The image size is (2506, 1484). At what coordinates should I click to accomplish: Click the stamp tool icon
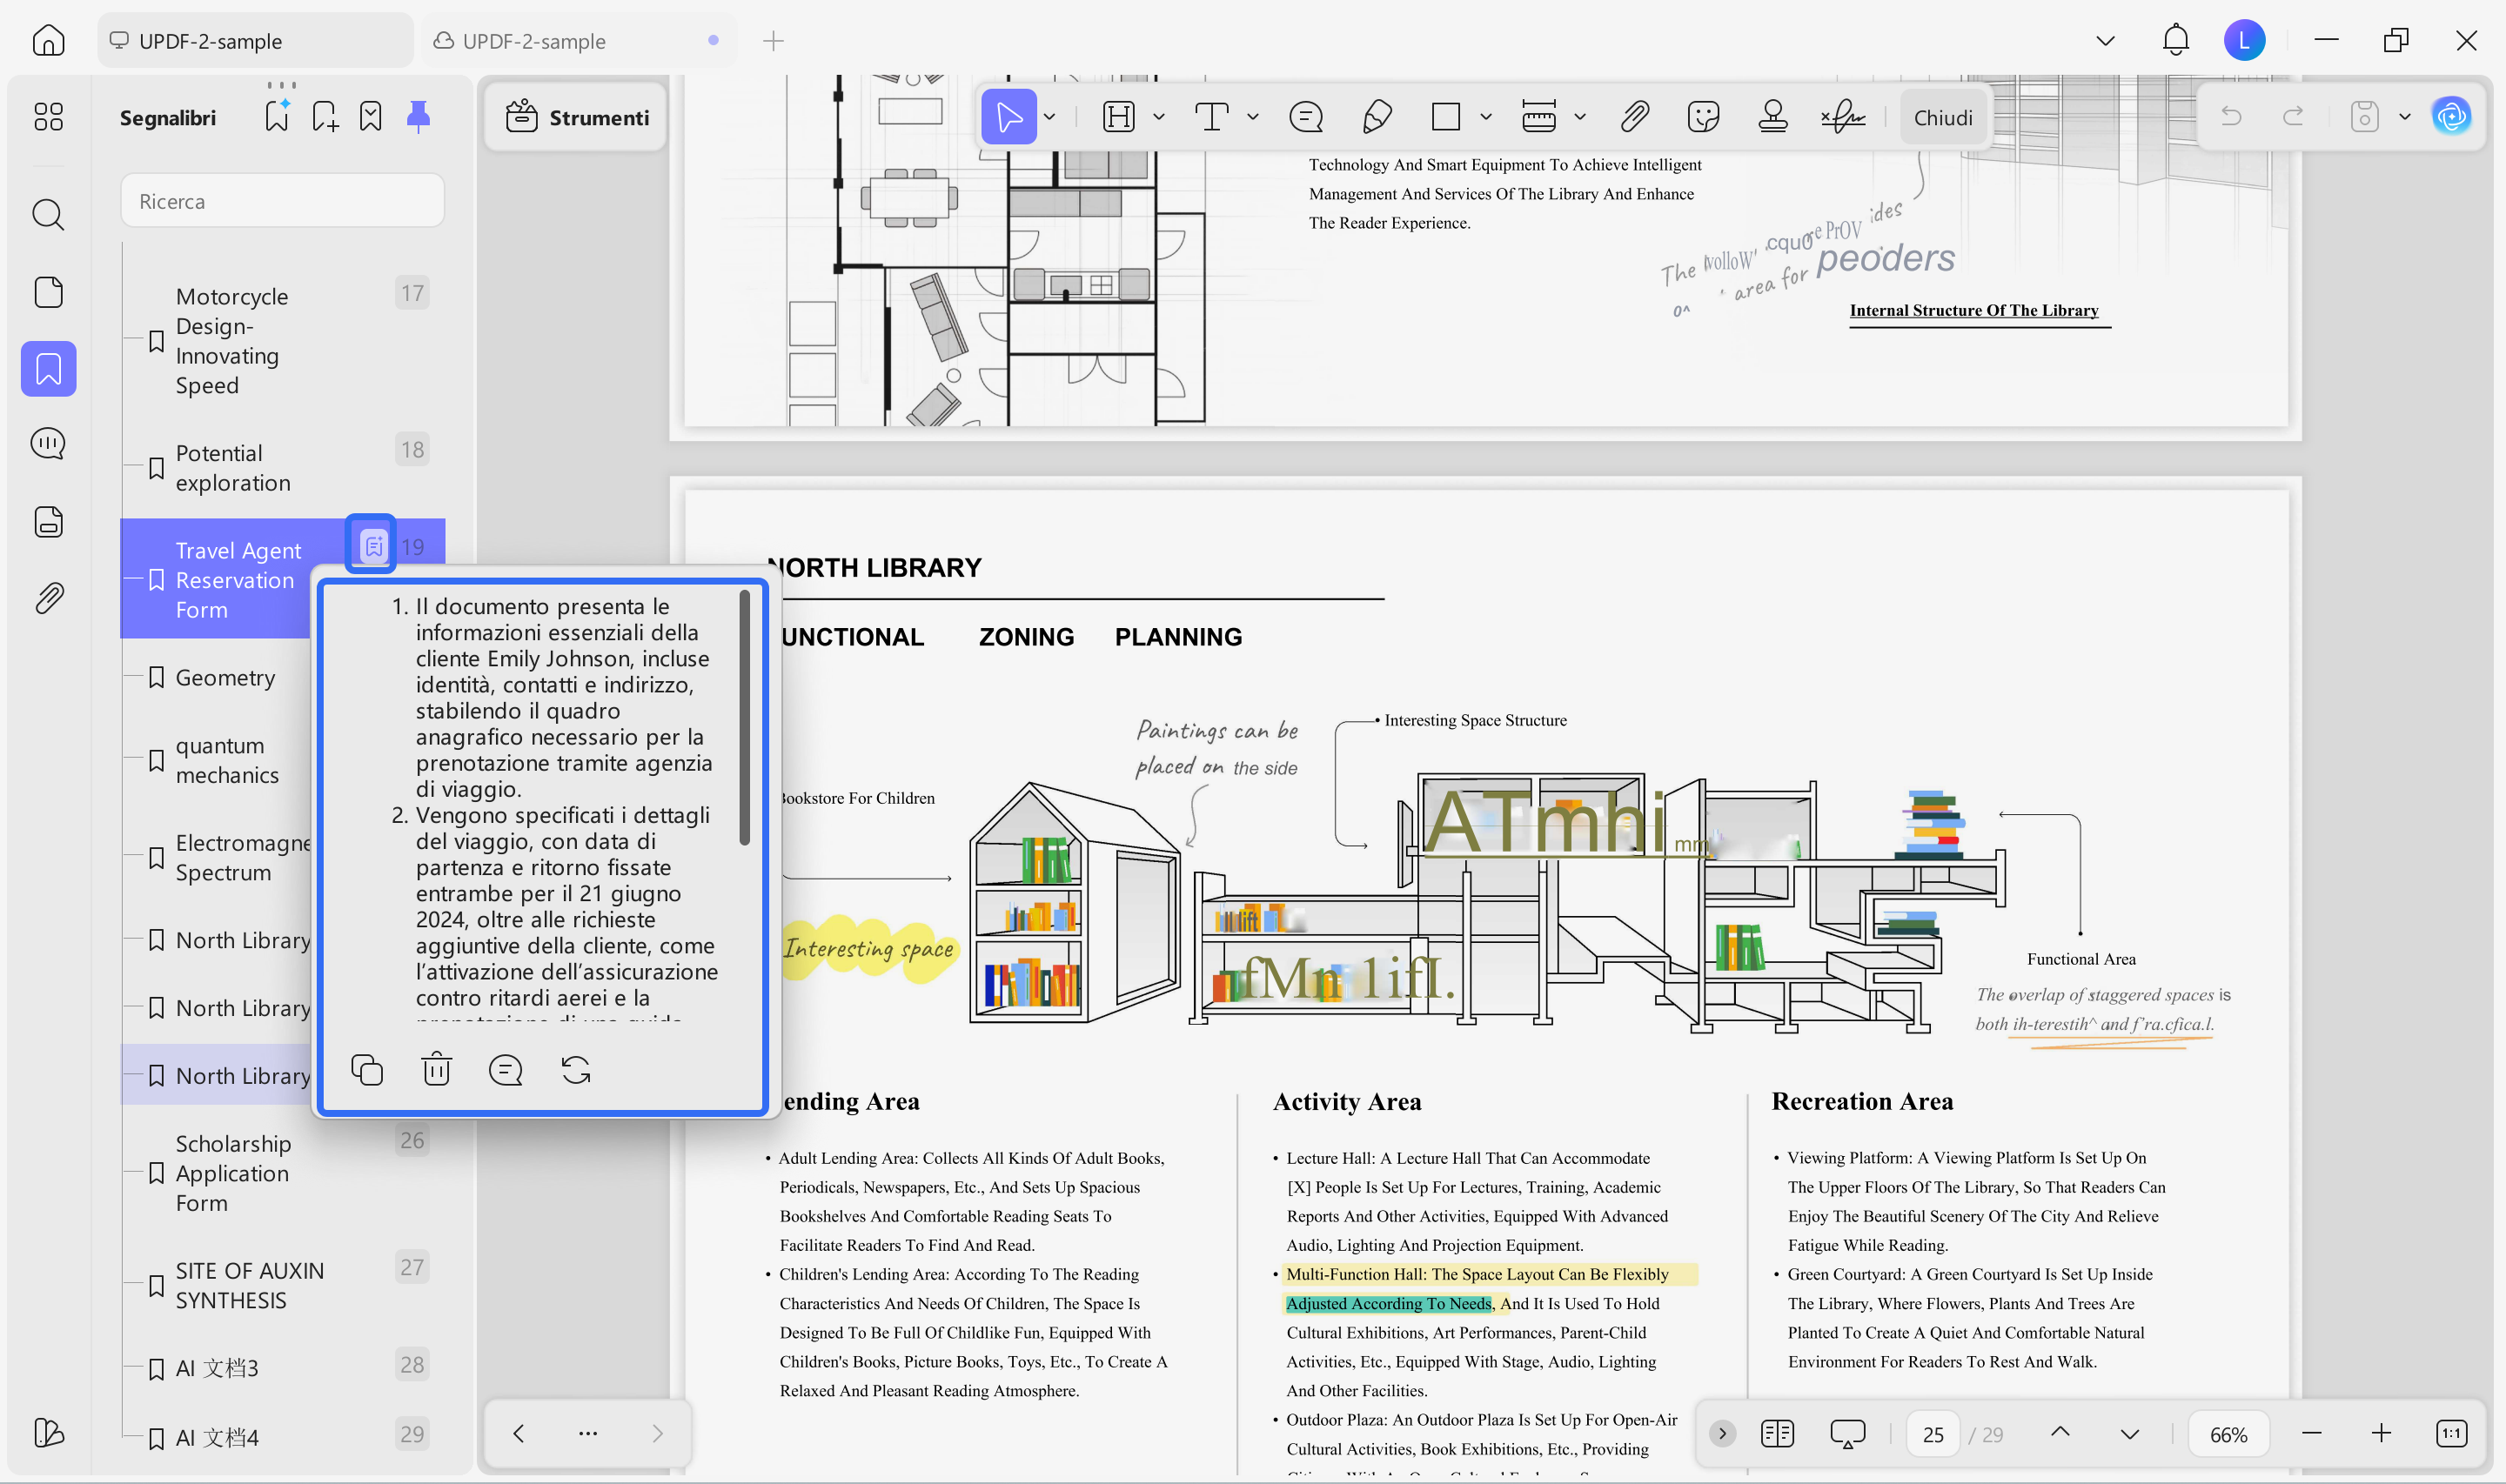click(1772, 117)
